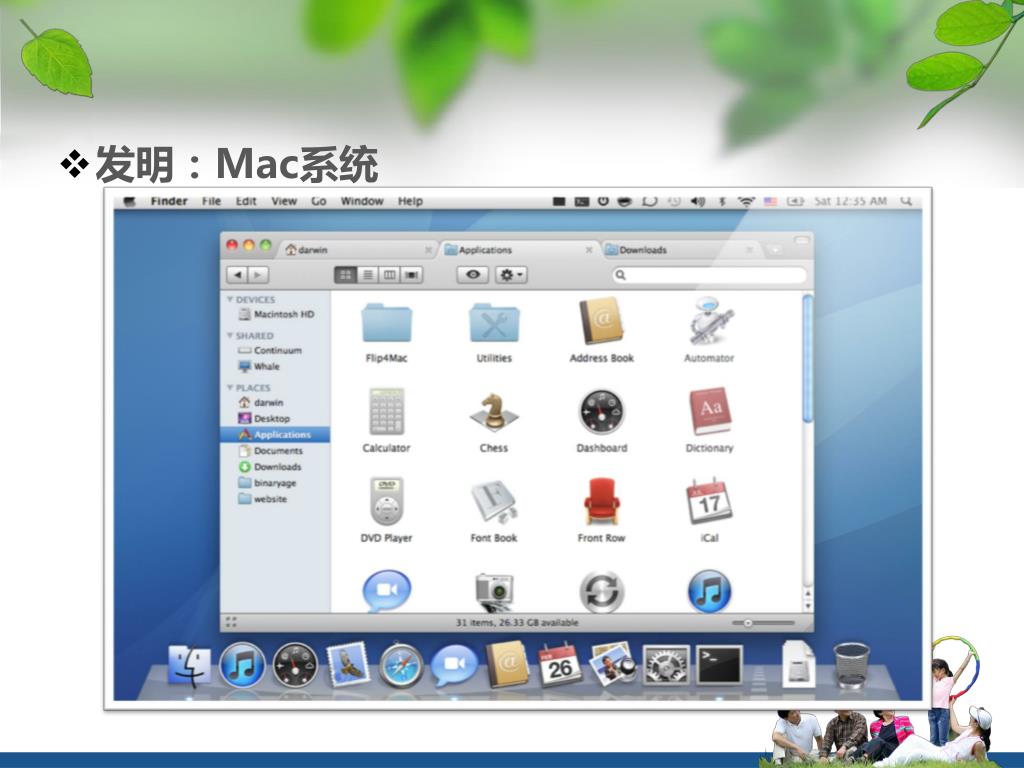Open the Window menu
This screenshot has width=1024, height=768.
pyautogui.click(x=362, y=201)
